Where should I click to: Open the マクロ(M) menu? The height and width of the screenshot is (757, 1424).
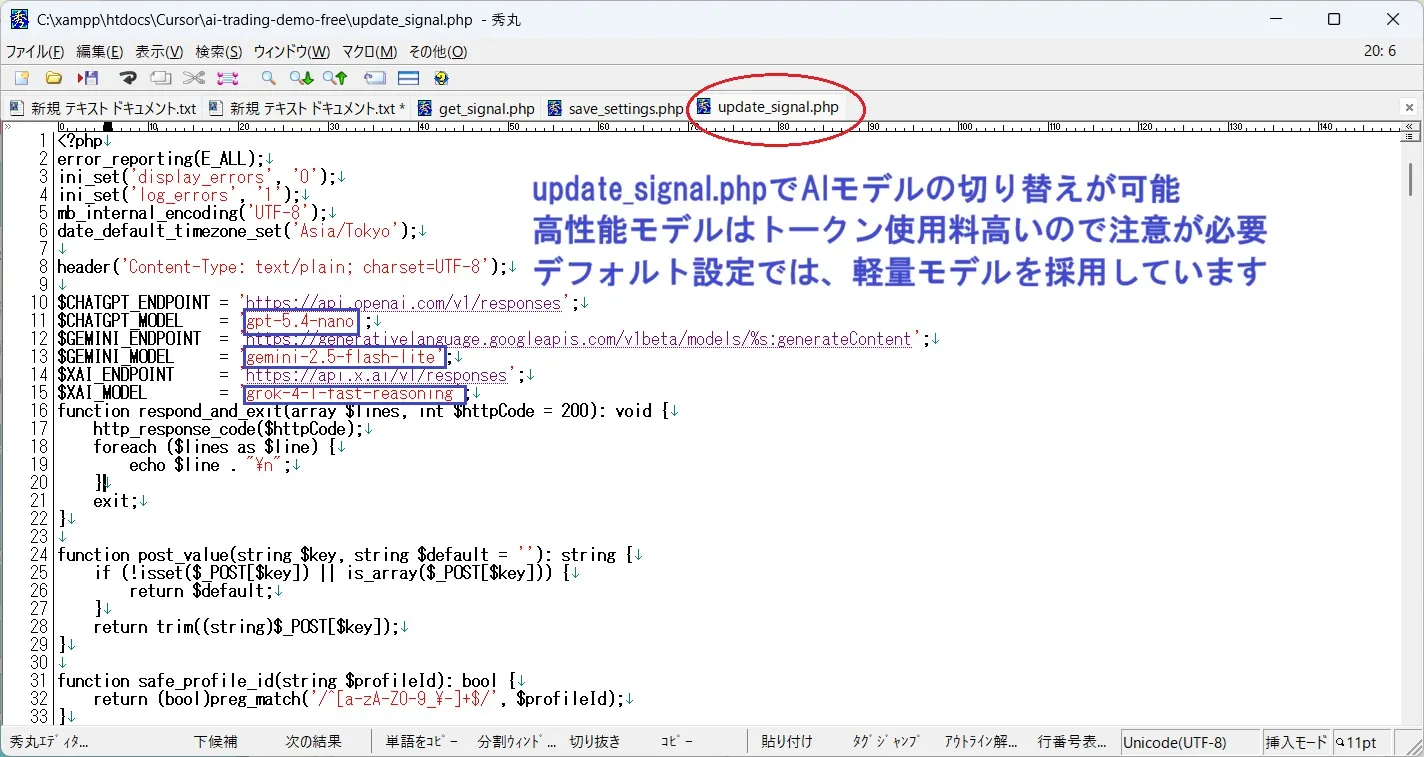[369, 52]
